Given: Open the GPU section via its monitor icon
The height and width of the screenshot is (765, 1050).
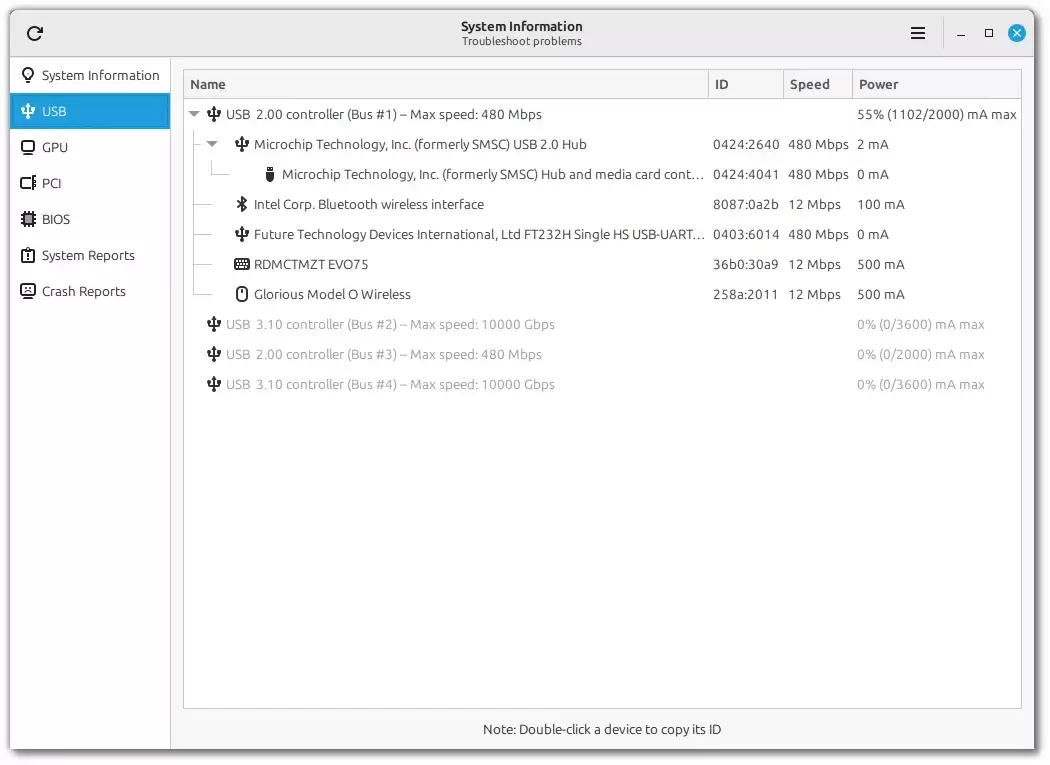Looking at the screenshot, I should [28, 147].
